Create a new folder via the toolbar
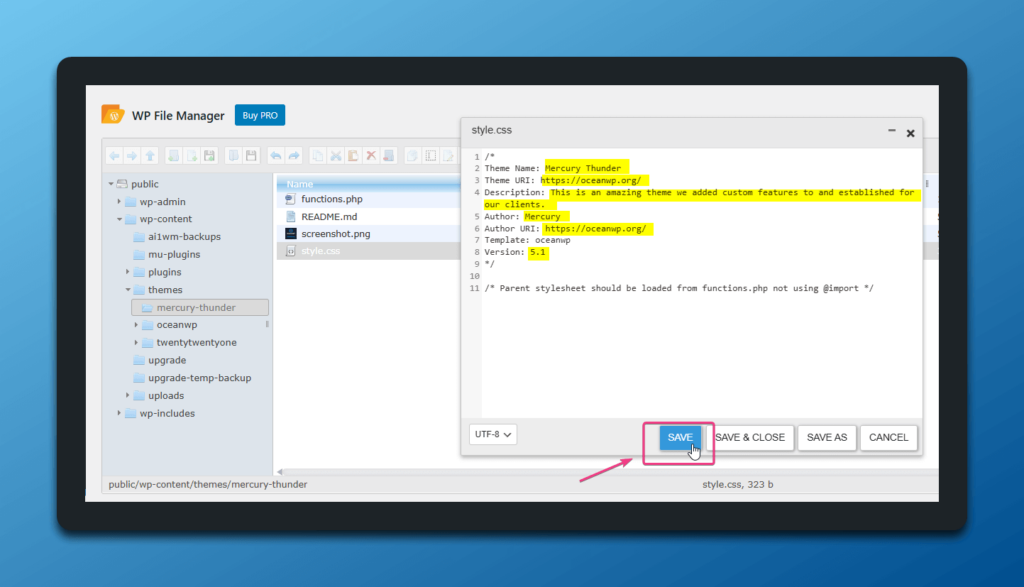The width and height of the screenshot is (1024, 587). [174, 155]
